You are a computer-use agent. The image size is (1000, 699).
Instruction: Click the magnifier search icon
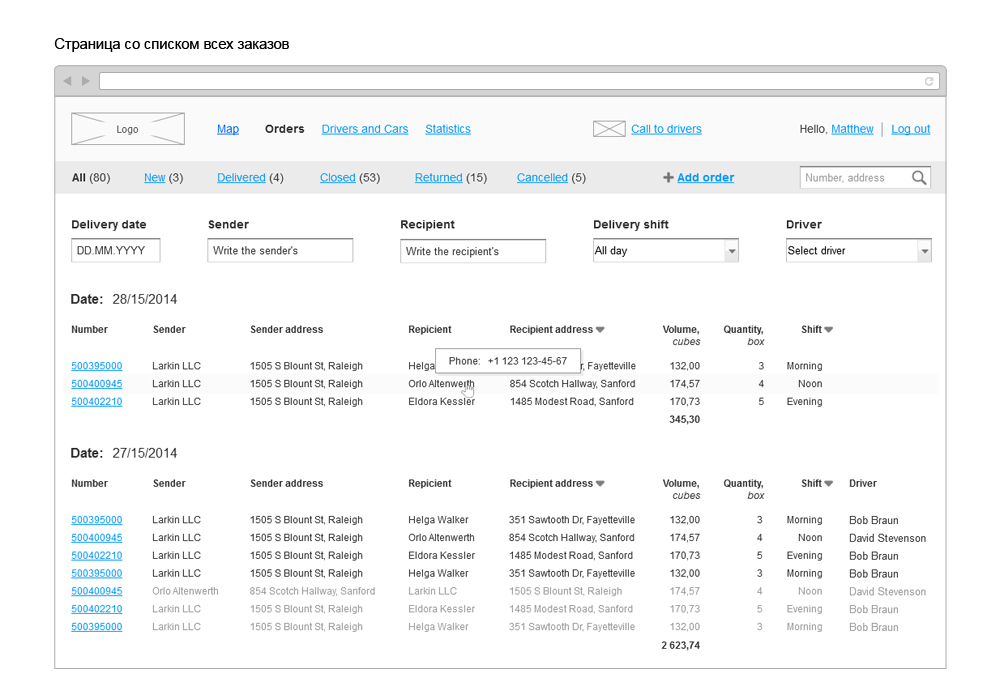pos(919,178)
